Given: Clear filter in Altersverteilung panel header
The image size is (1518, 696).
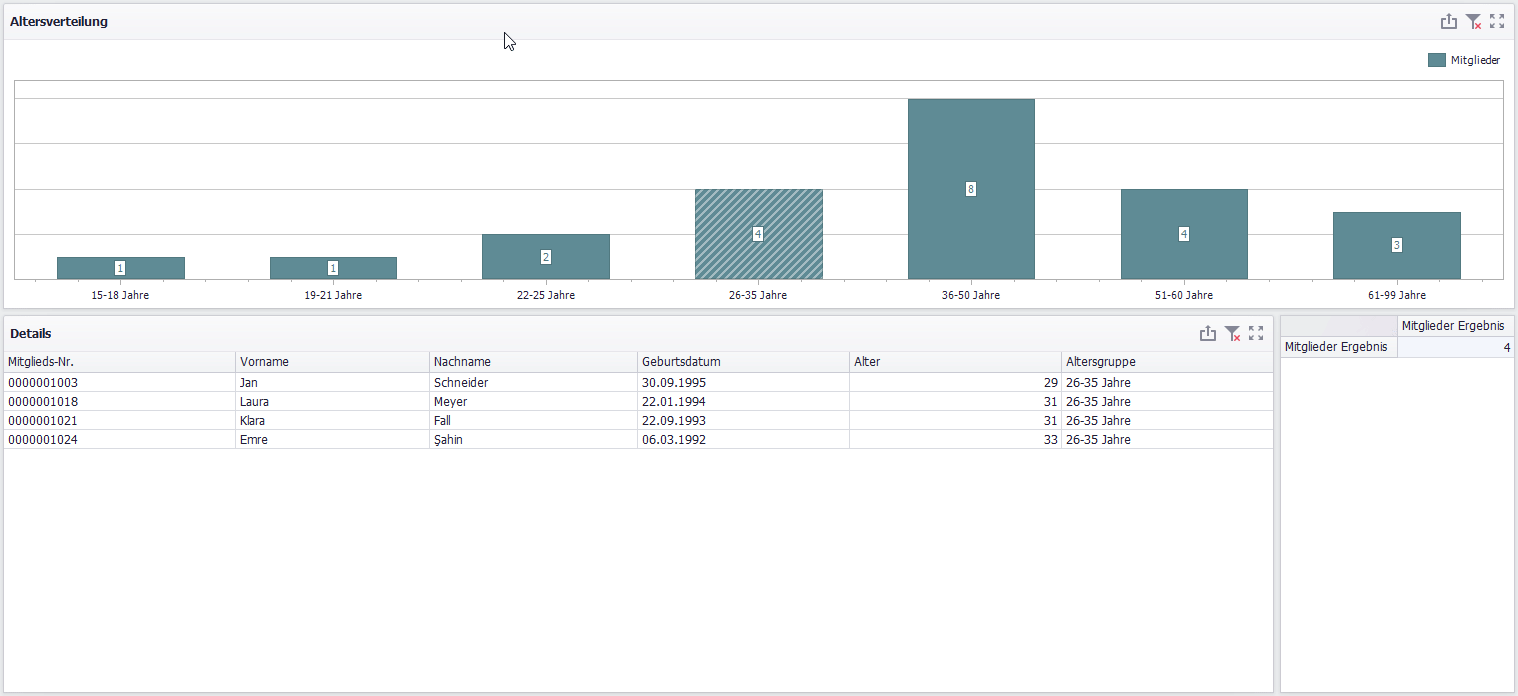Looking at the screenshot, I should (1473, 21).
